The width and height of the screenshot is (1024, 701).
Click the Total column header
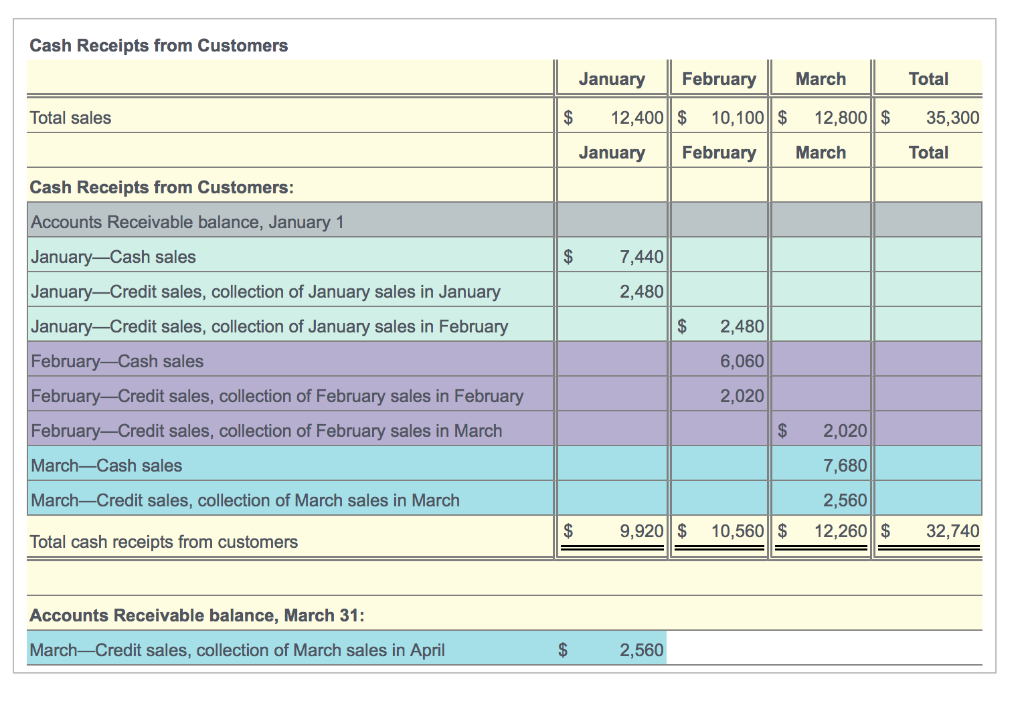928,78
